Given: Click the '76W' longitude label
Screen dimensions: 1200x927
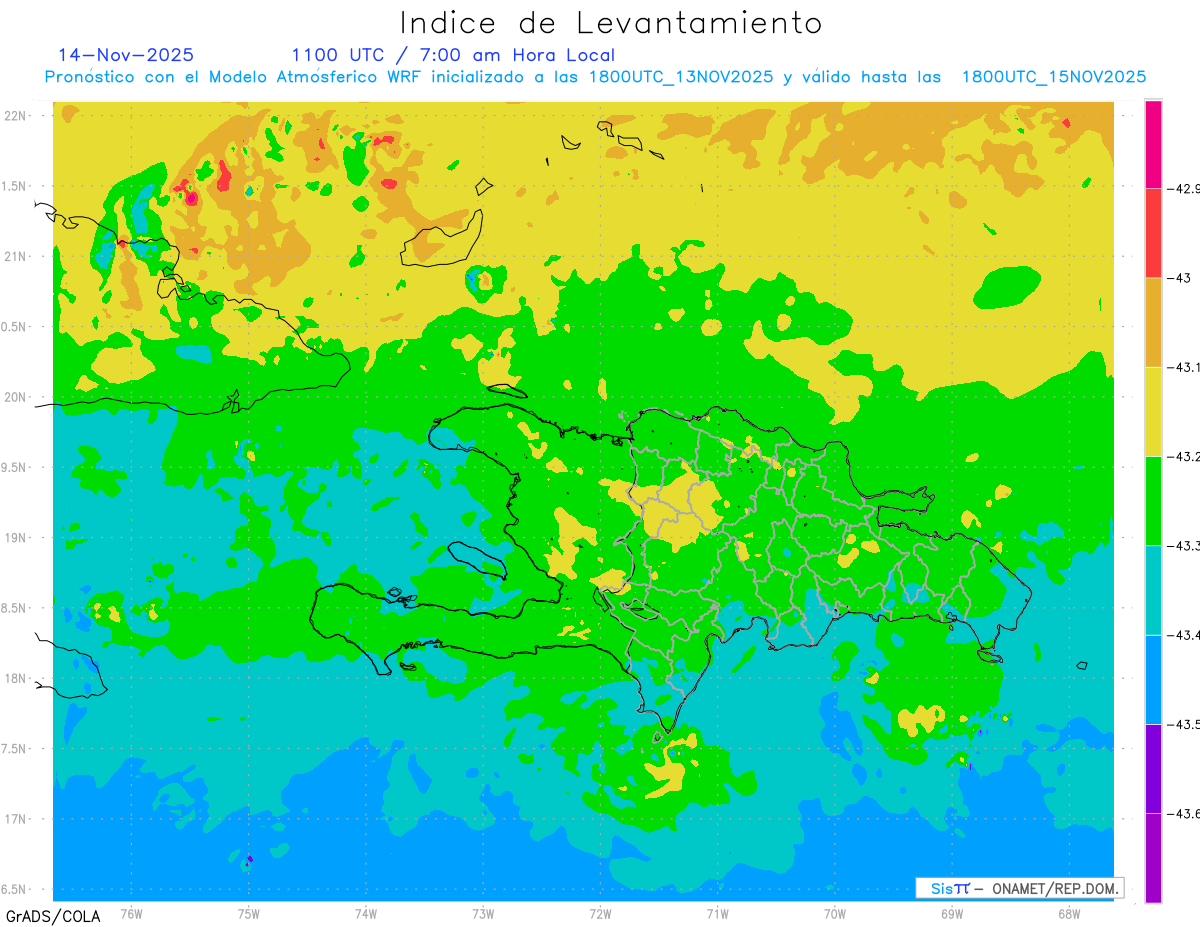Looking at the screenshot, I should (131, 913).
